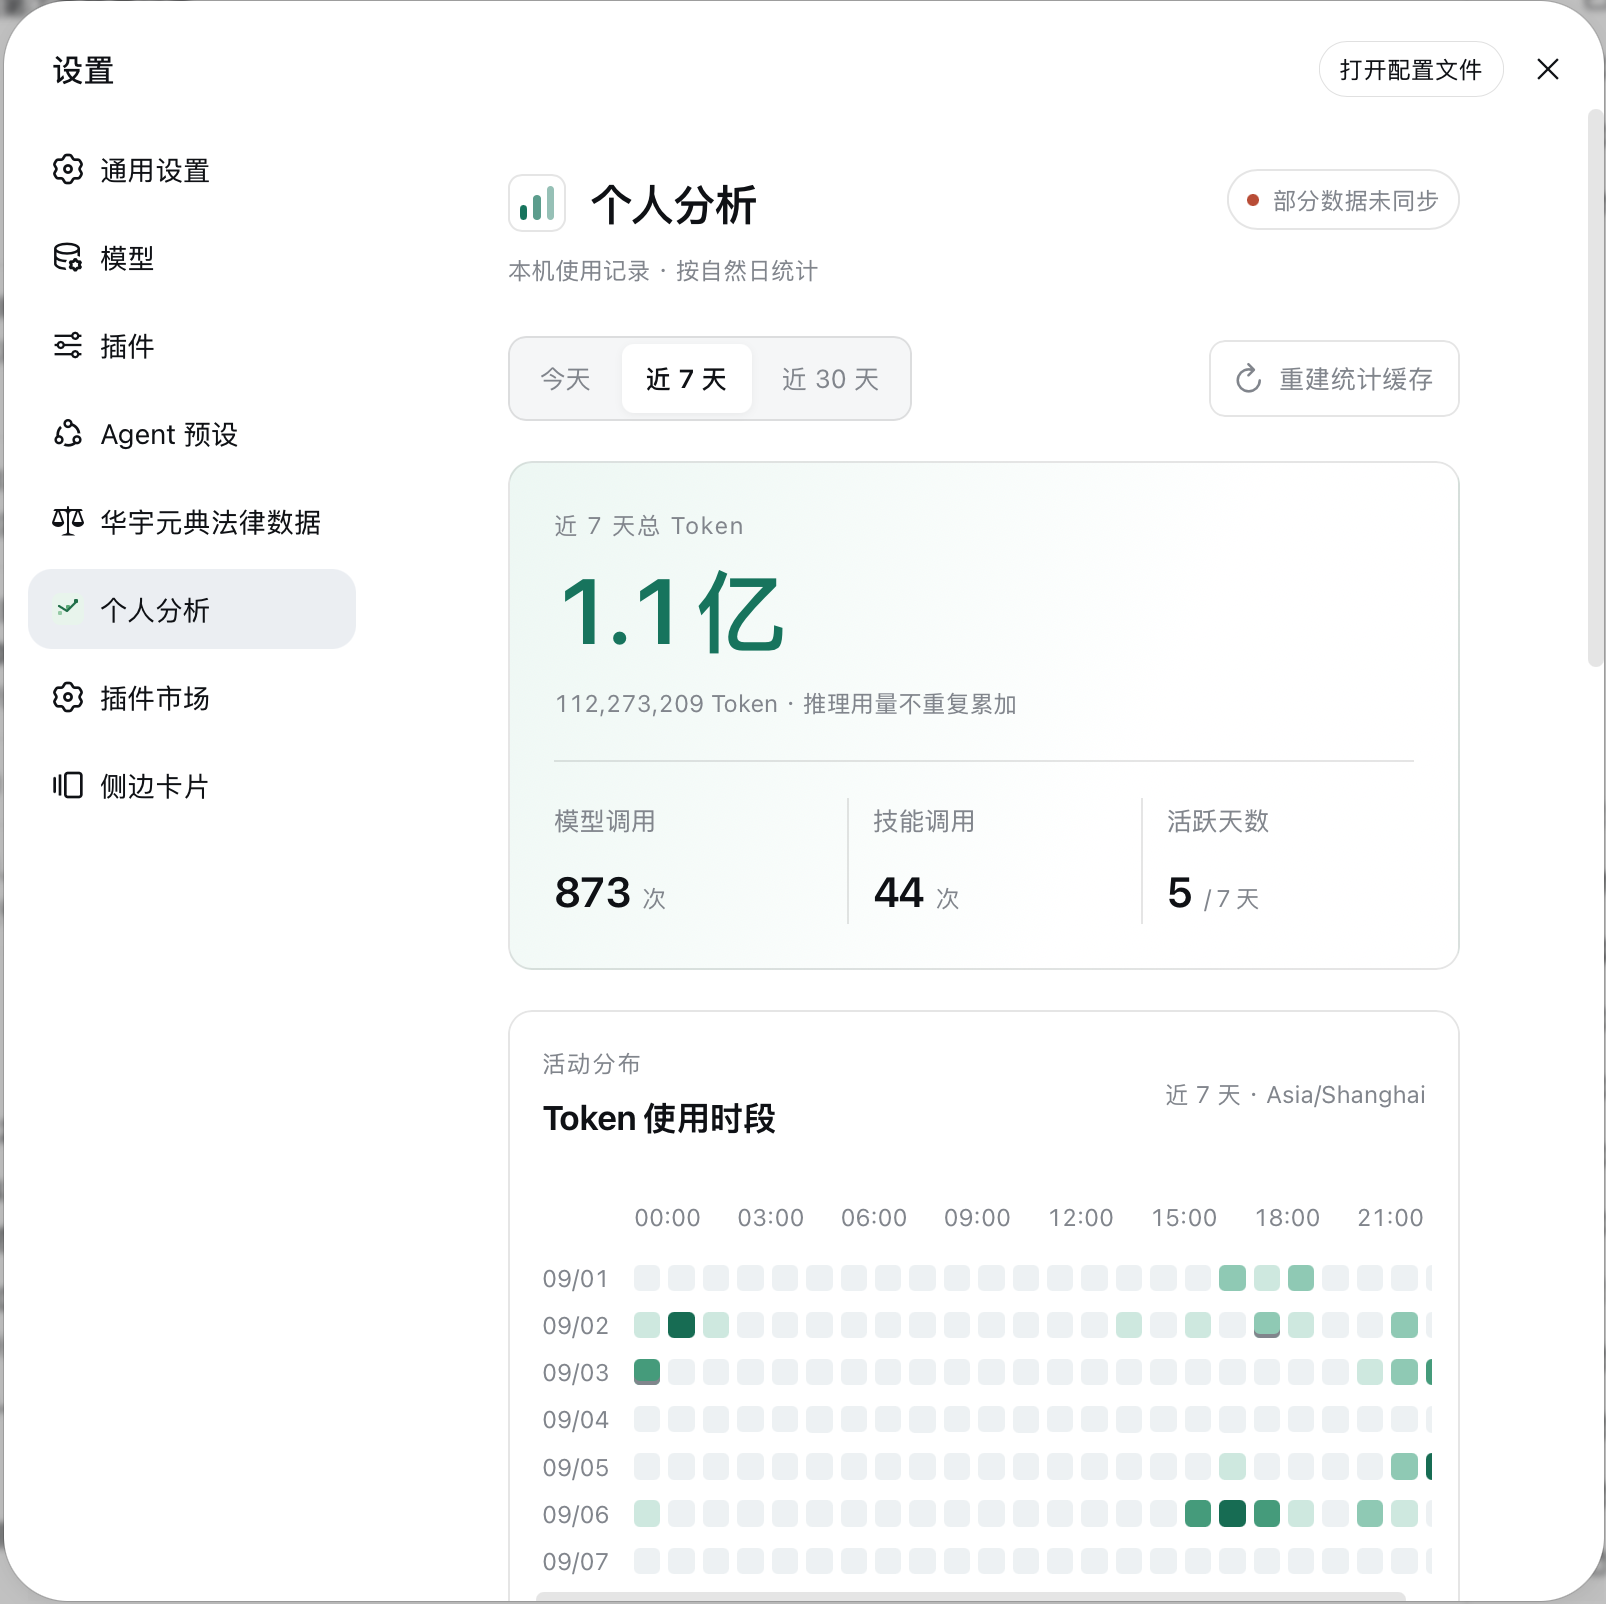Select the 近 7 天 tab

[686, 379]
